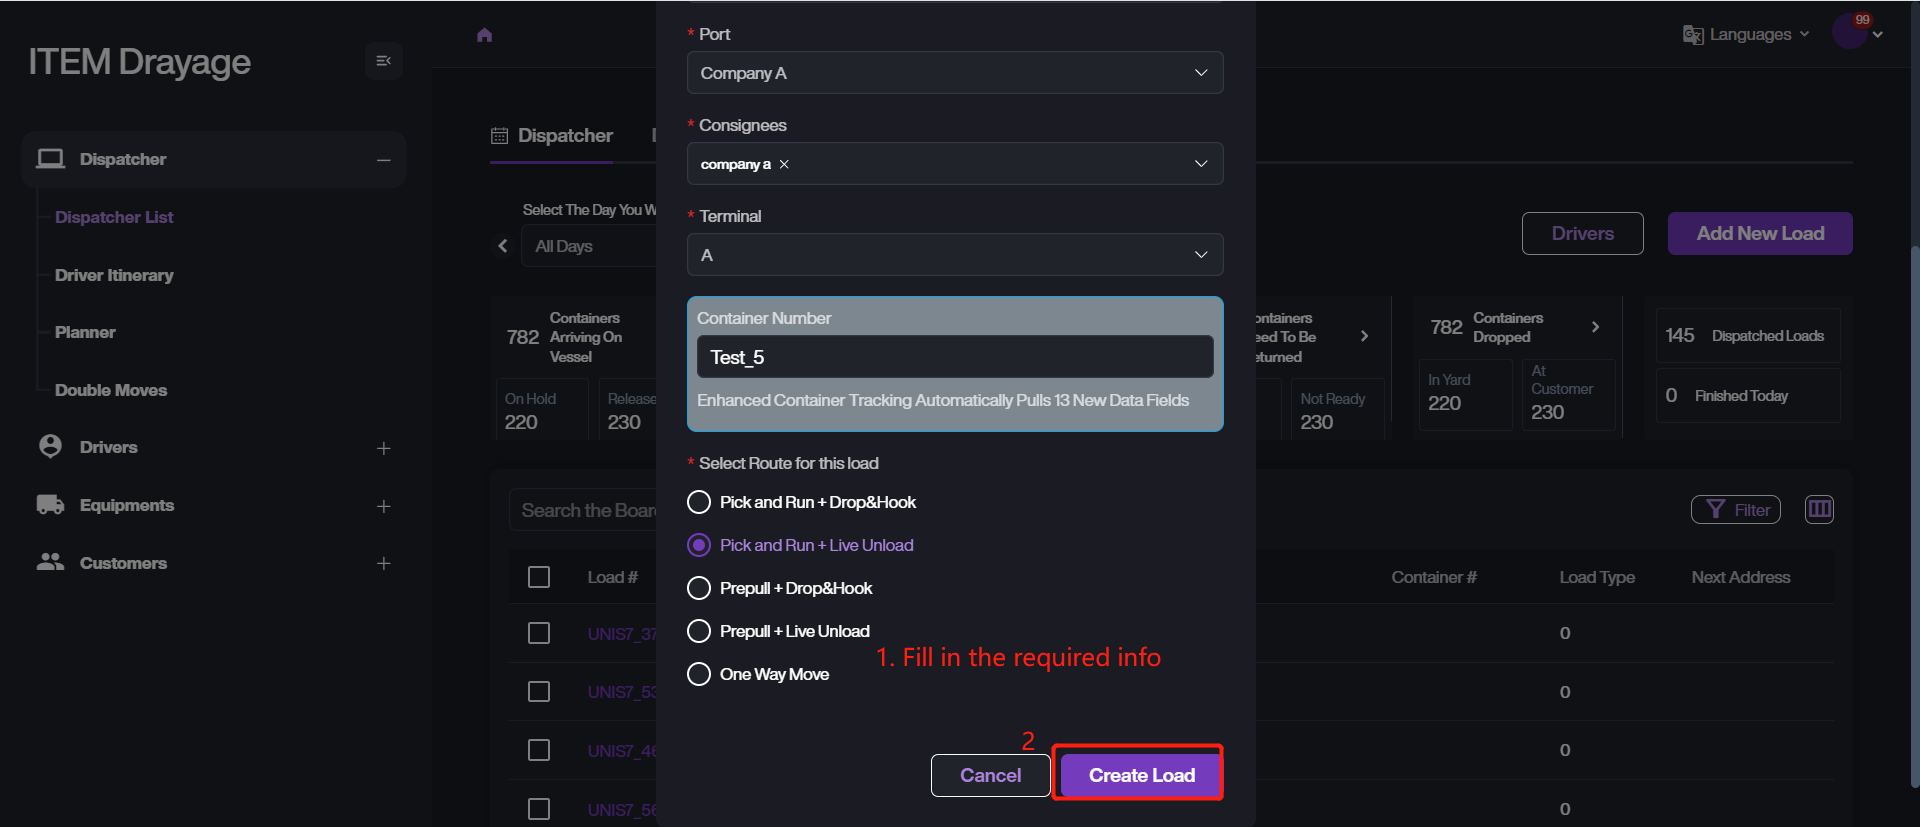The height and width of the screenshot is (827, 1920).
Task: Click the user avatar with notification badge
Action: click(x=1850, y=31)
